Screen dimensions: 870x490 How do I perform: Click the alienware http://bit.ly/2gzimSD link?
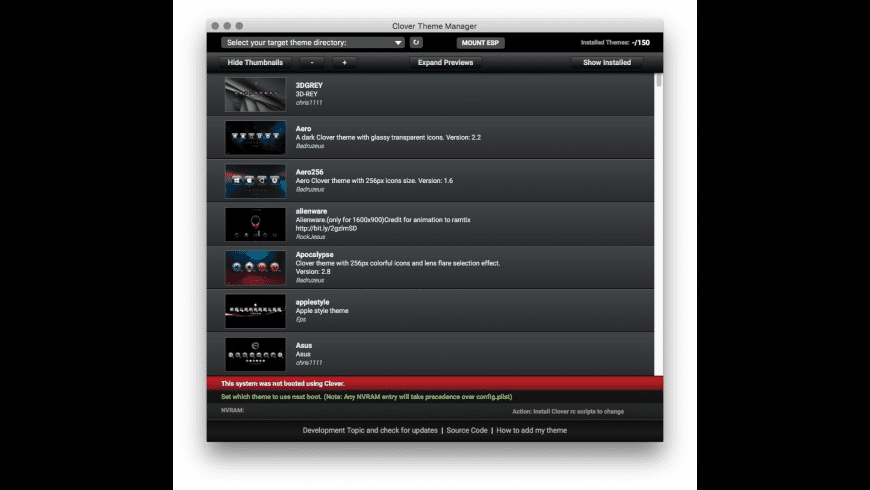326,228
